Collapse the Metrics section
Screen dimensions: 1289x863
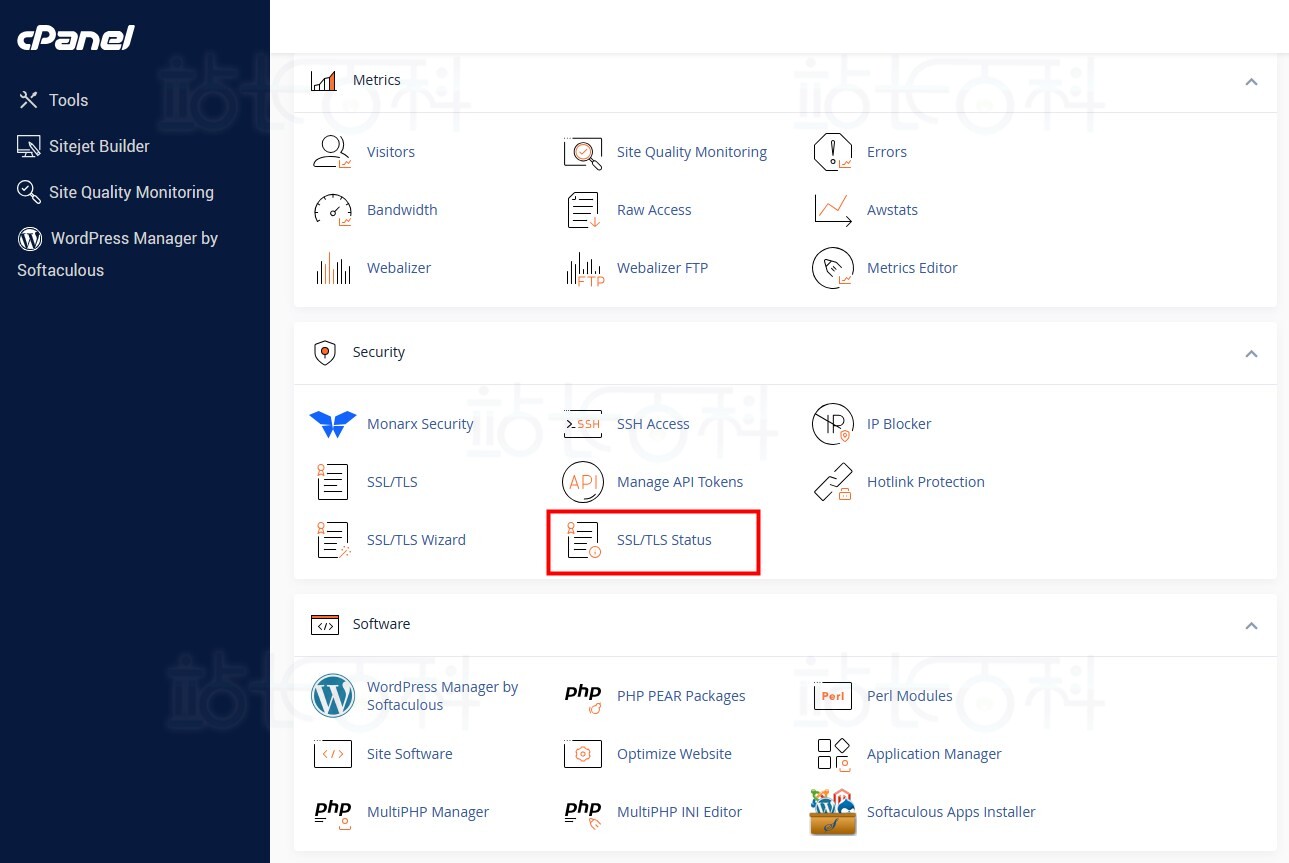coord(1251,81)
